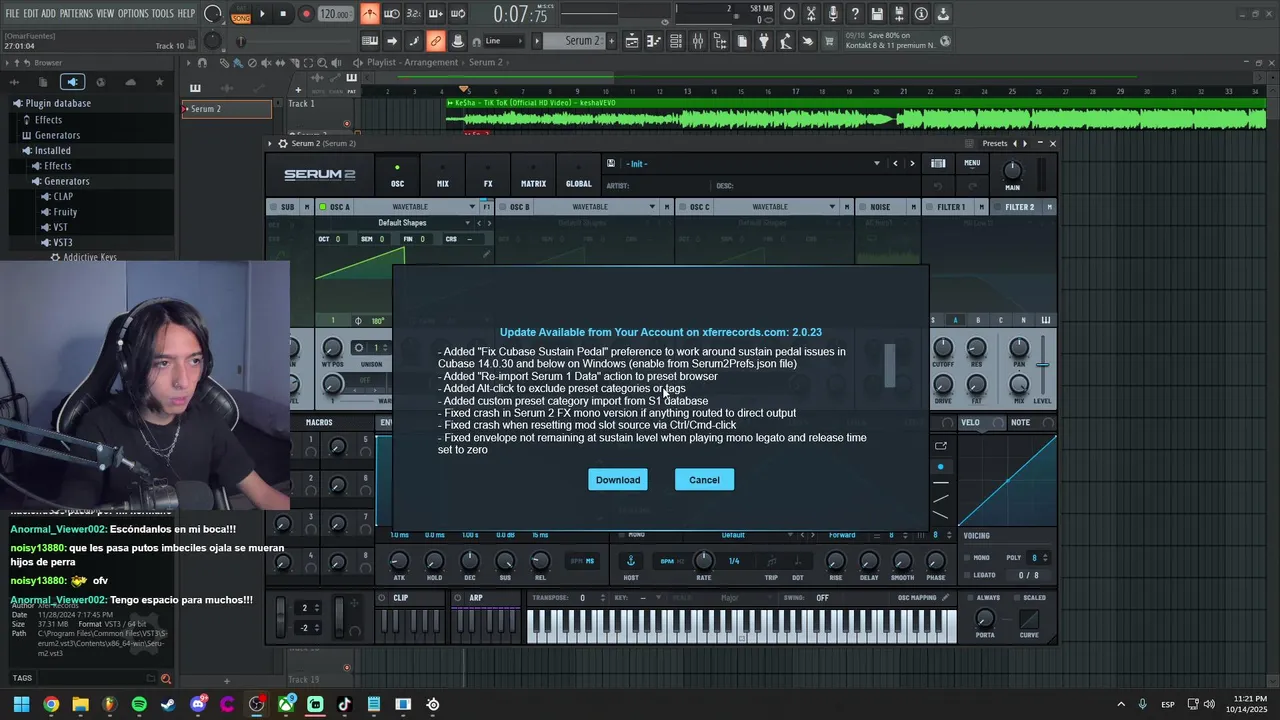The width and height of the screenshot is (1280, 720).
Task: Open OSC B WAVETABLE type dropdown
Action: (597, 207)
